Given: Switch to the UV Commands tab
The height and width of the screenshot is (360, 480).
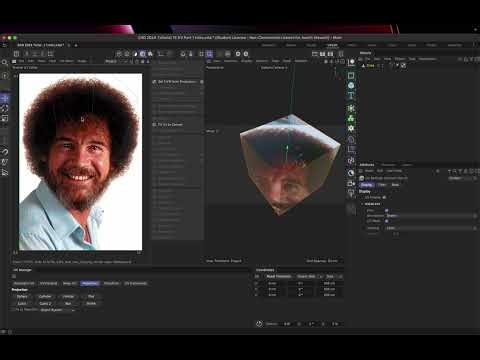Looking at the screenshot, I should 135,283.
